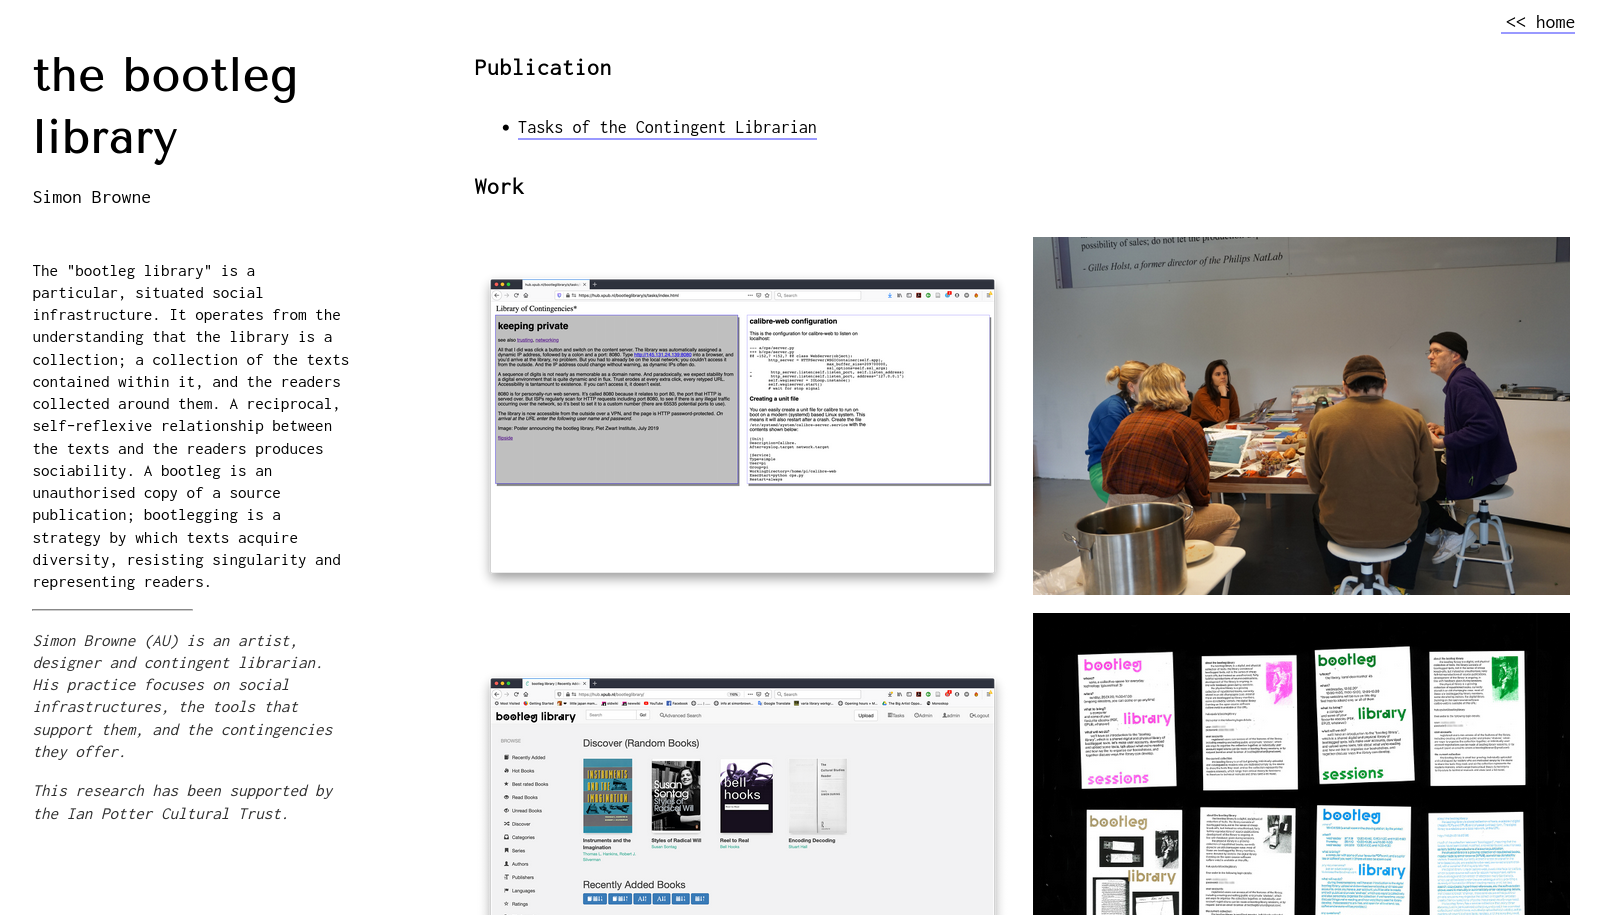Click the Series bookmark icon in sidebar
This screenshot has width=1624, height=915.
[507, 851]
